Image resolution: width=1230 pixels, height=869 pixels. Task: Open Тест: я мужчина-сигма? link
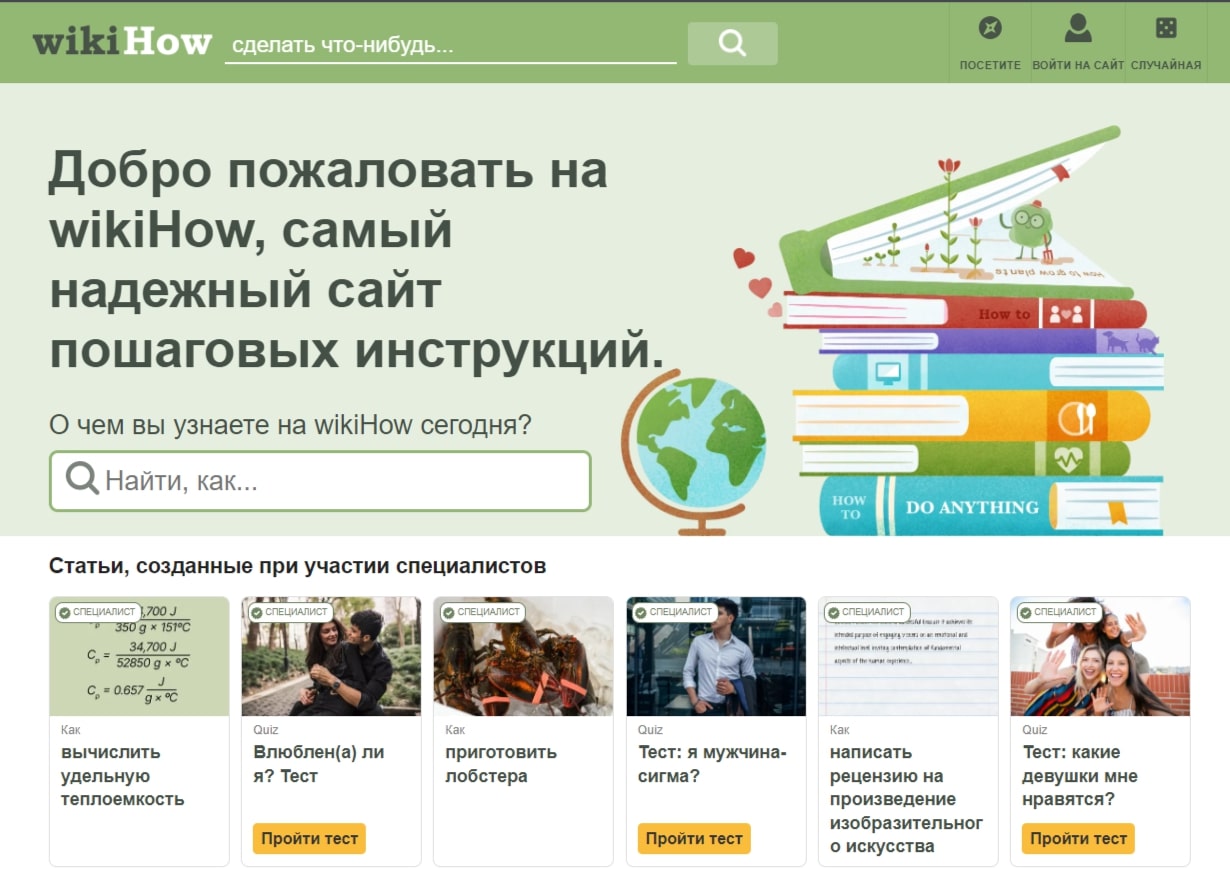coord(713,764)
